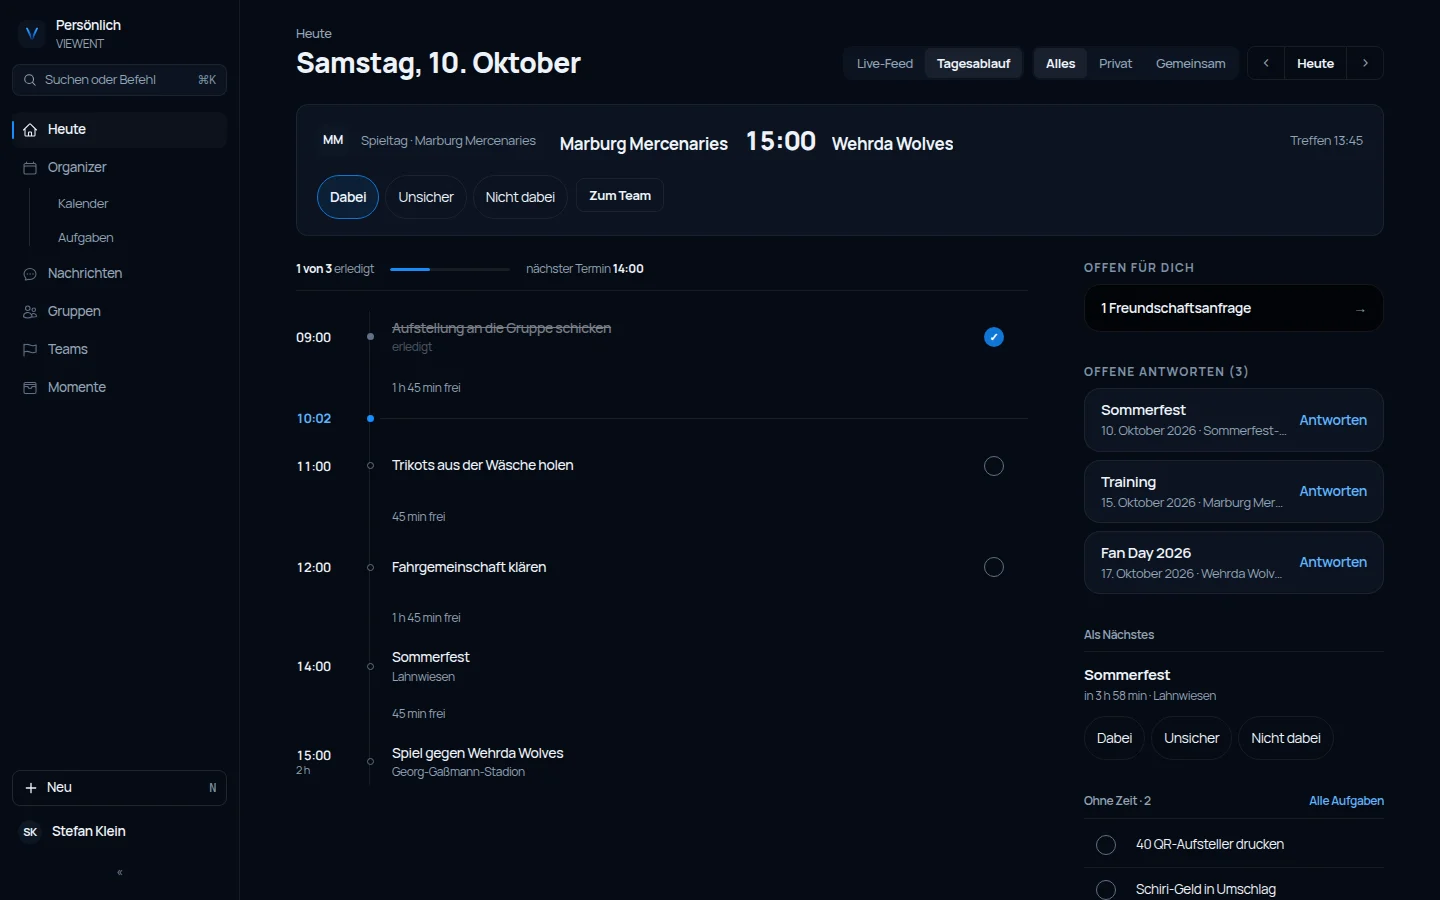Switch to the Live-Feed tab
This screenshot has width=1440, height=900.
(885, 63)
